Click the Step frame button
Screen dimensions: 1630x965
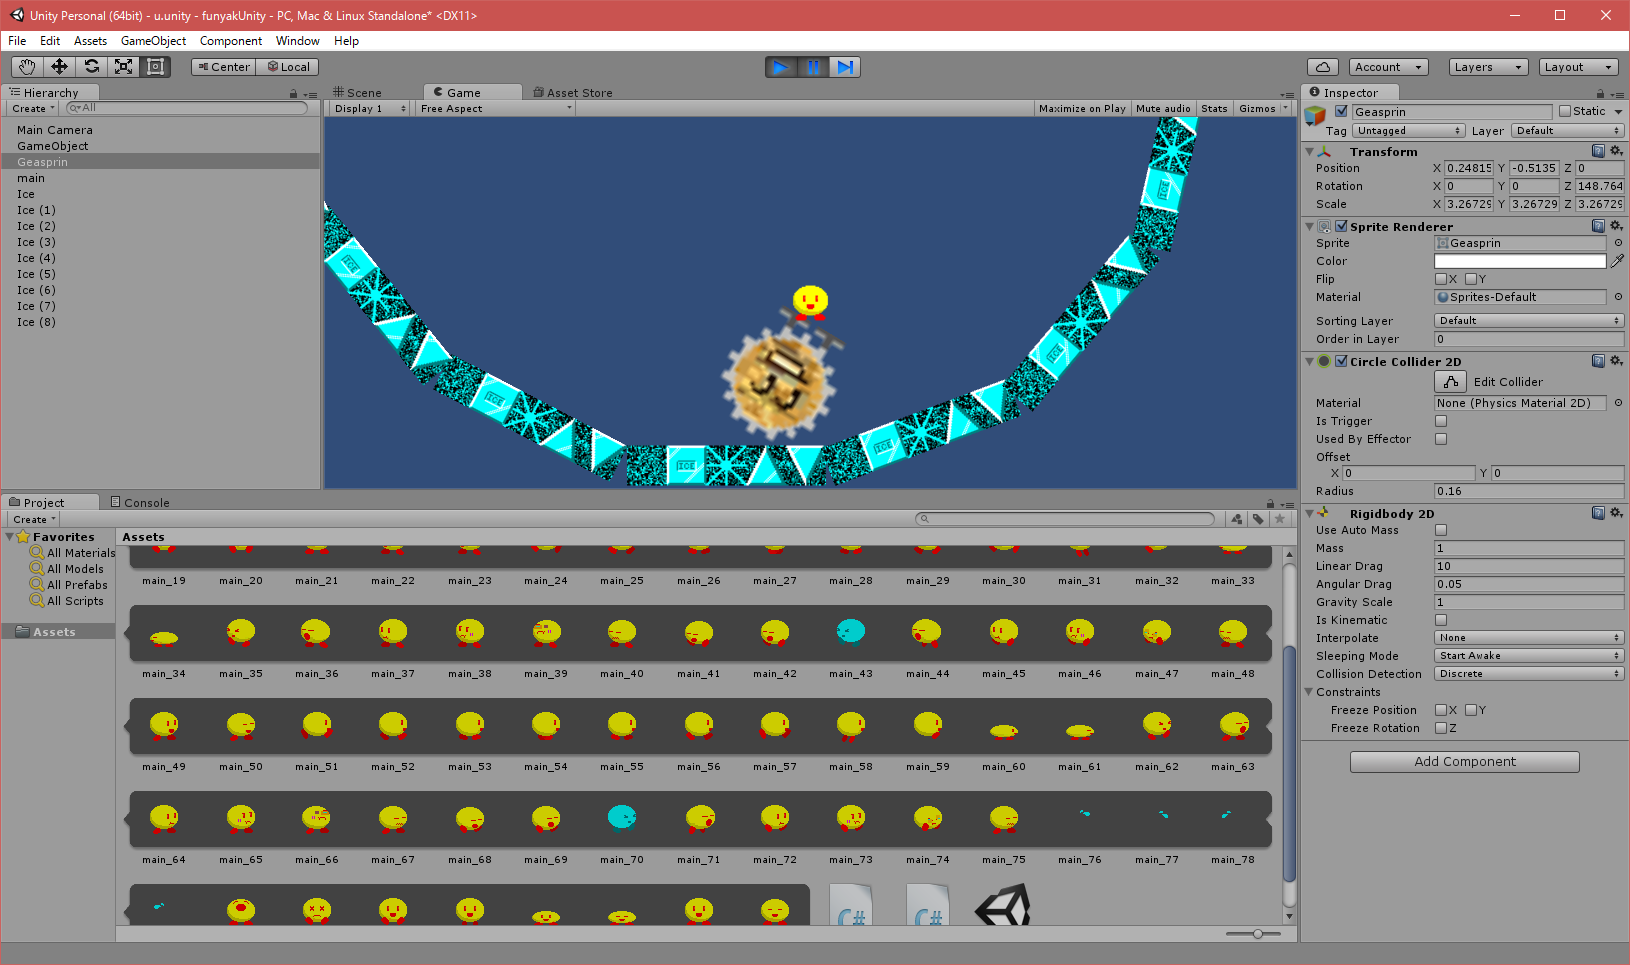tap(845, 67)
